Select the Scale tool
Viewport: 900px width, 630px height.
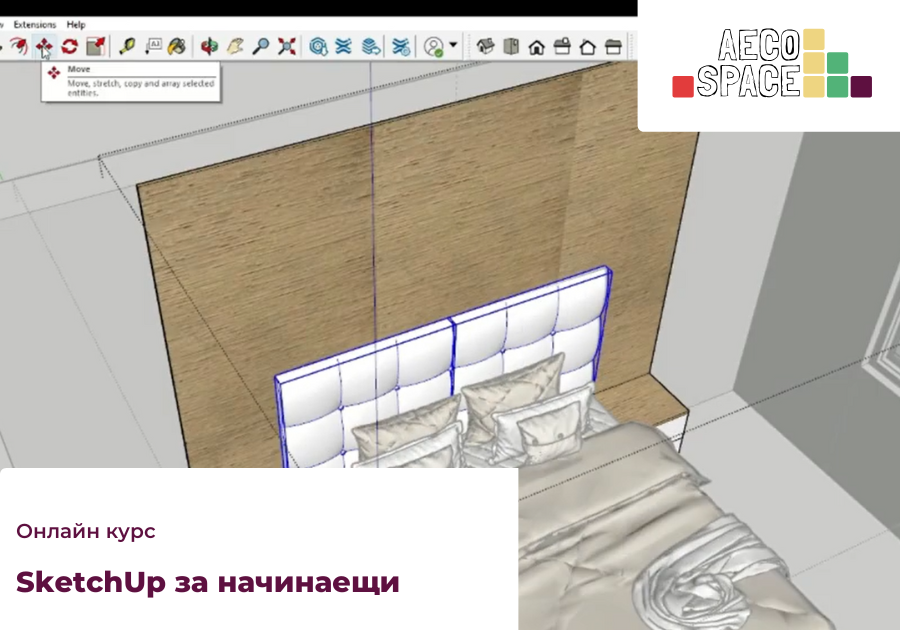tap(95, 45)
